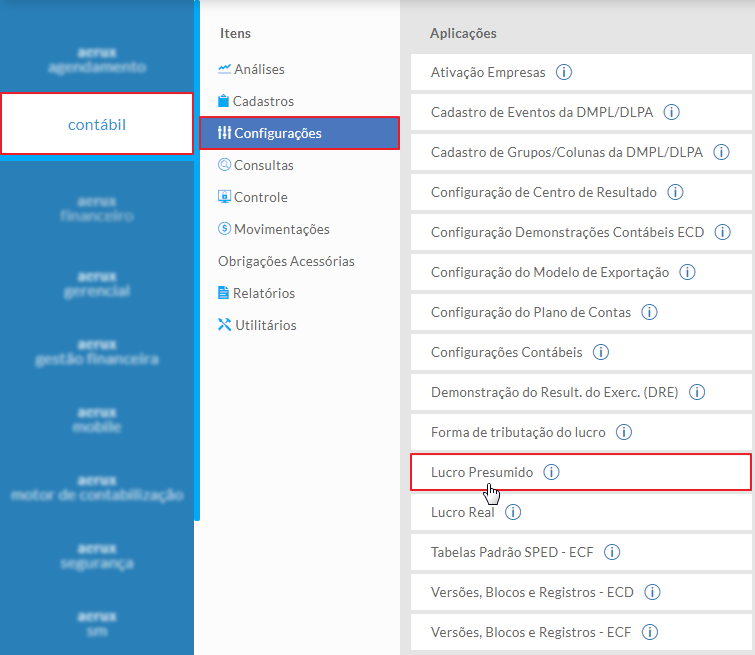Select Cadastros in the Itens list
This screenshot has height=655, width=755.
[263, 101]
